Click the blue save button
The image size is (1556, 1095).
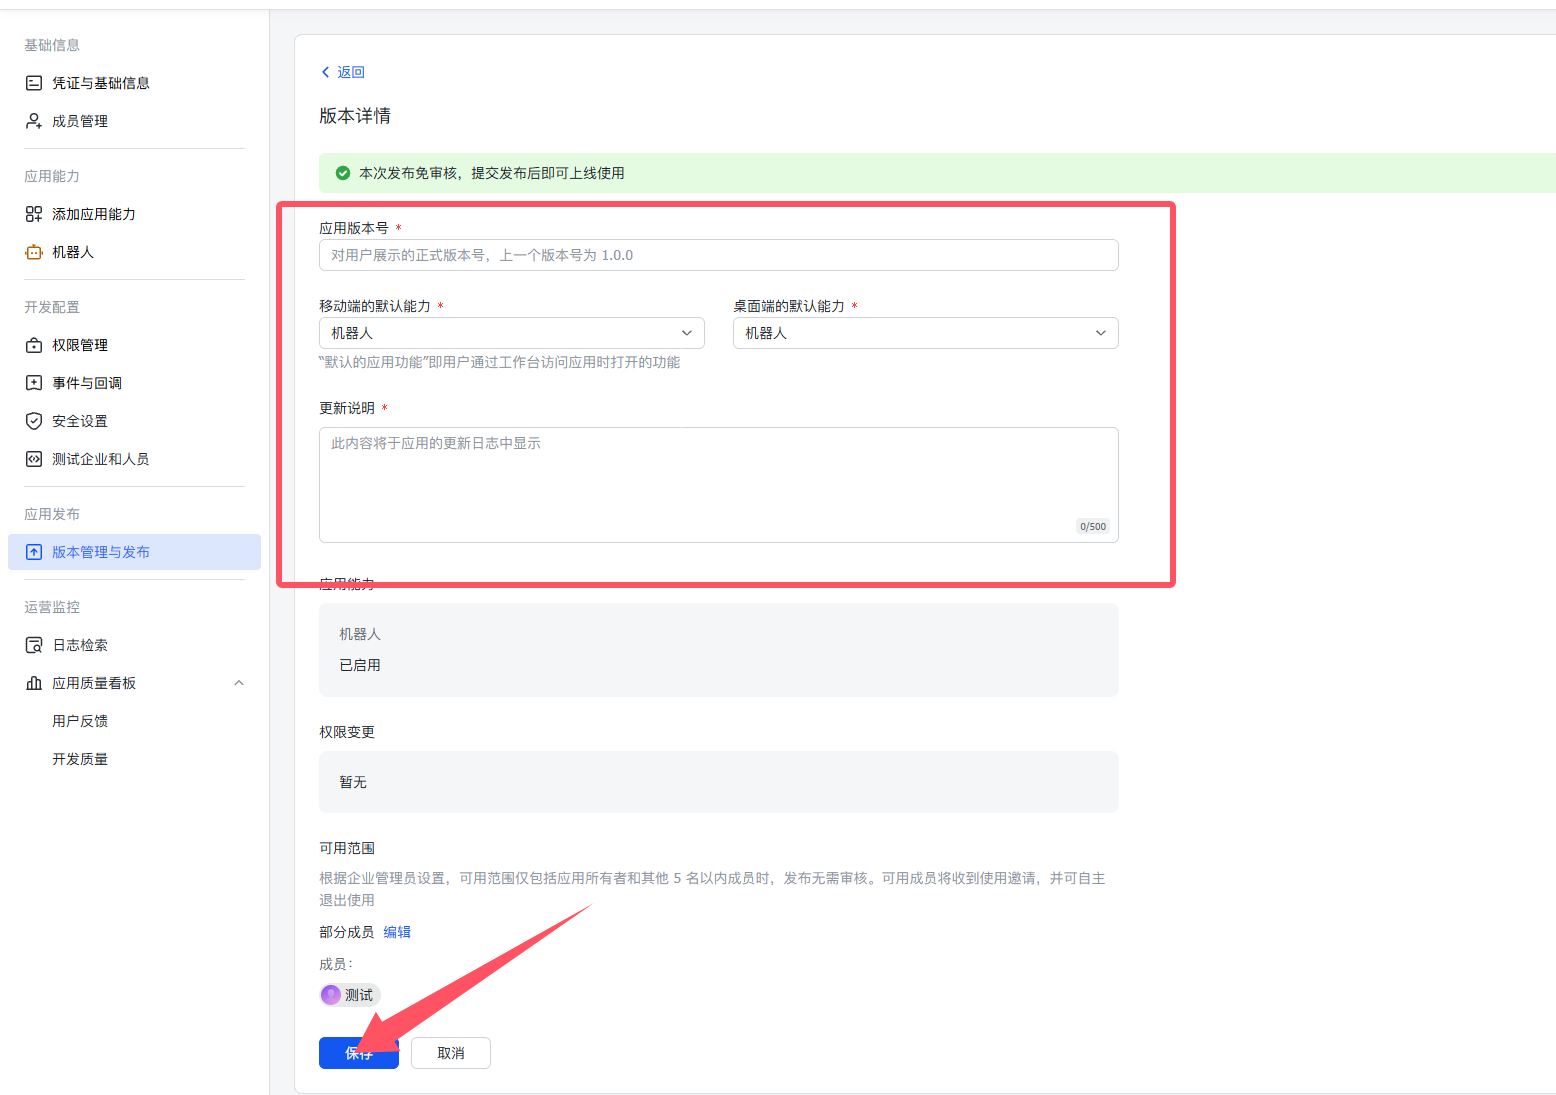358,1053
